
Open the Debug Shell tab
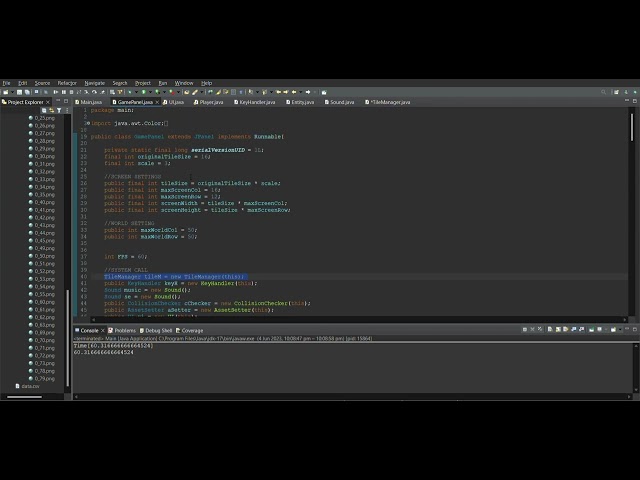(x=156, y=330)
